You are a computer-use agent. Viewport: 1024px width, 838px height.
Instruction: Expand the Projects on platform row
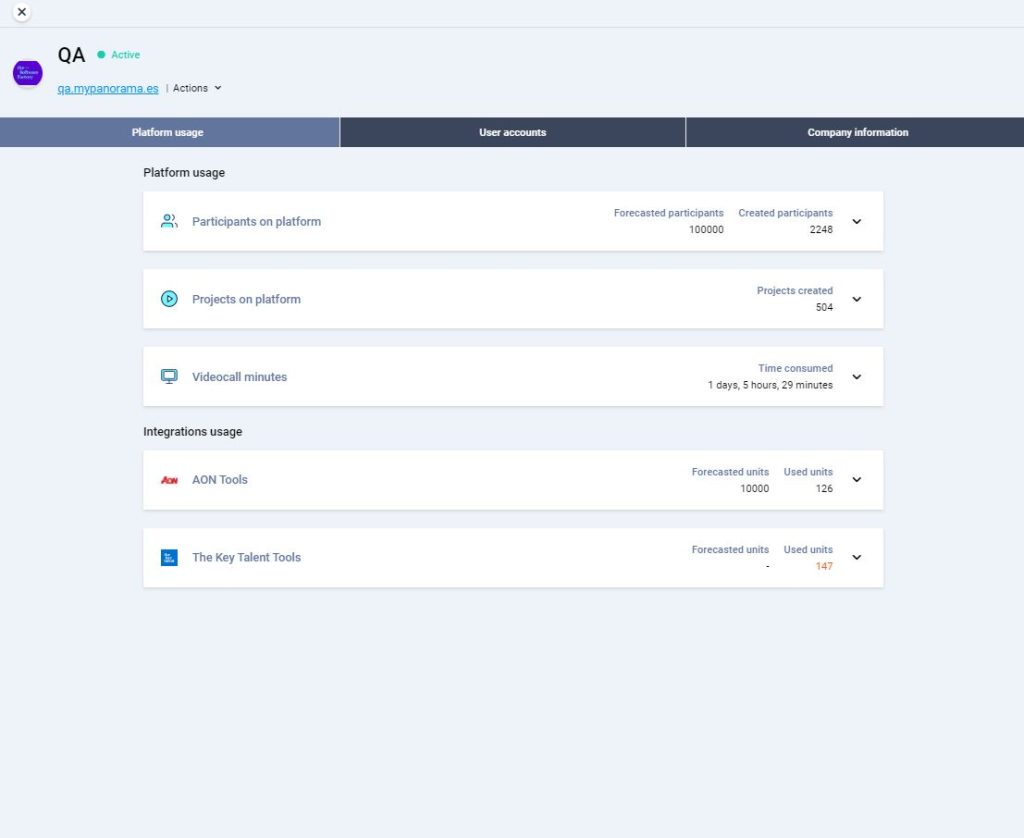tap(856, 299)
